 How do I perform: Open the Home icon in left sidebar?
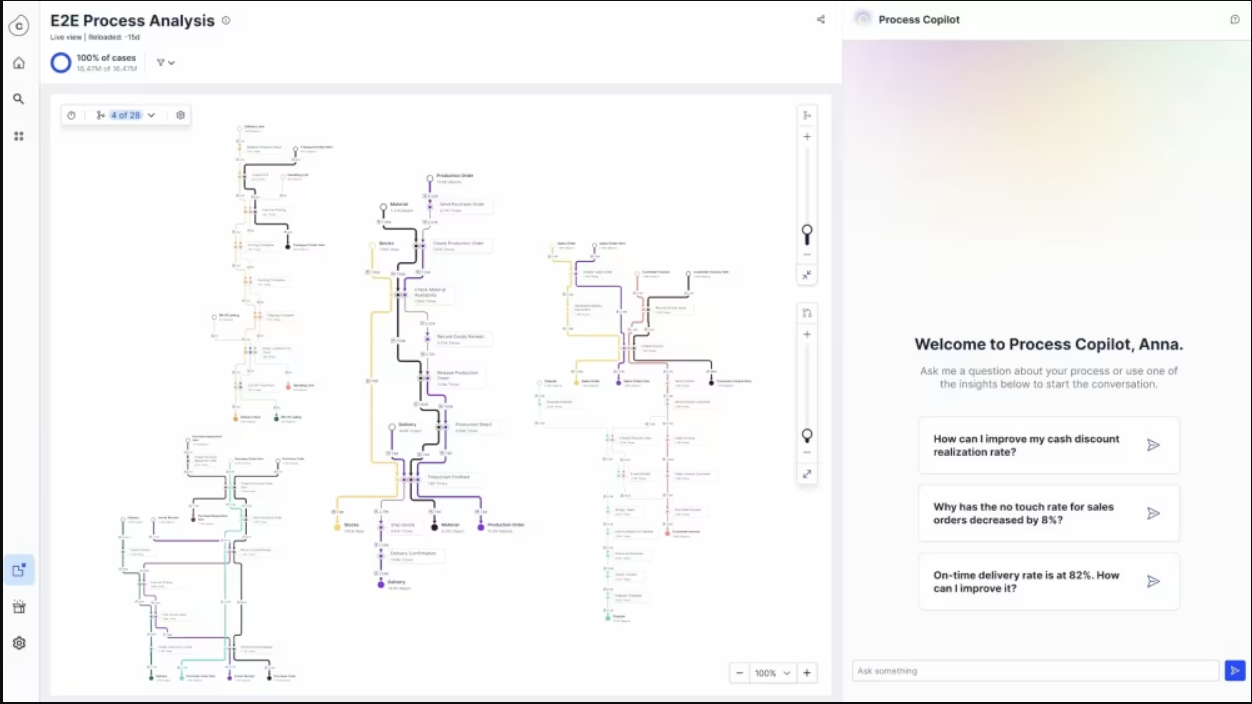click(x=19, y=62)
